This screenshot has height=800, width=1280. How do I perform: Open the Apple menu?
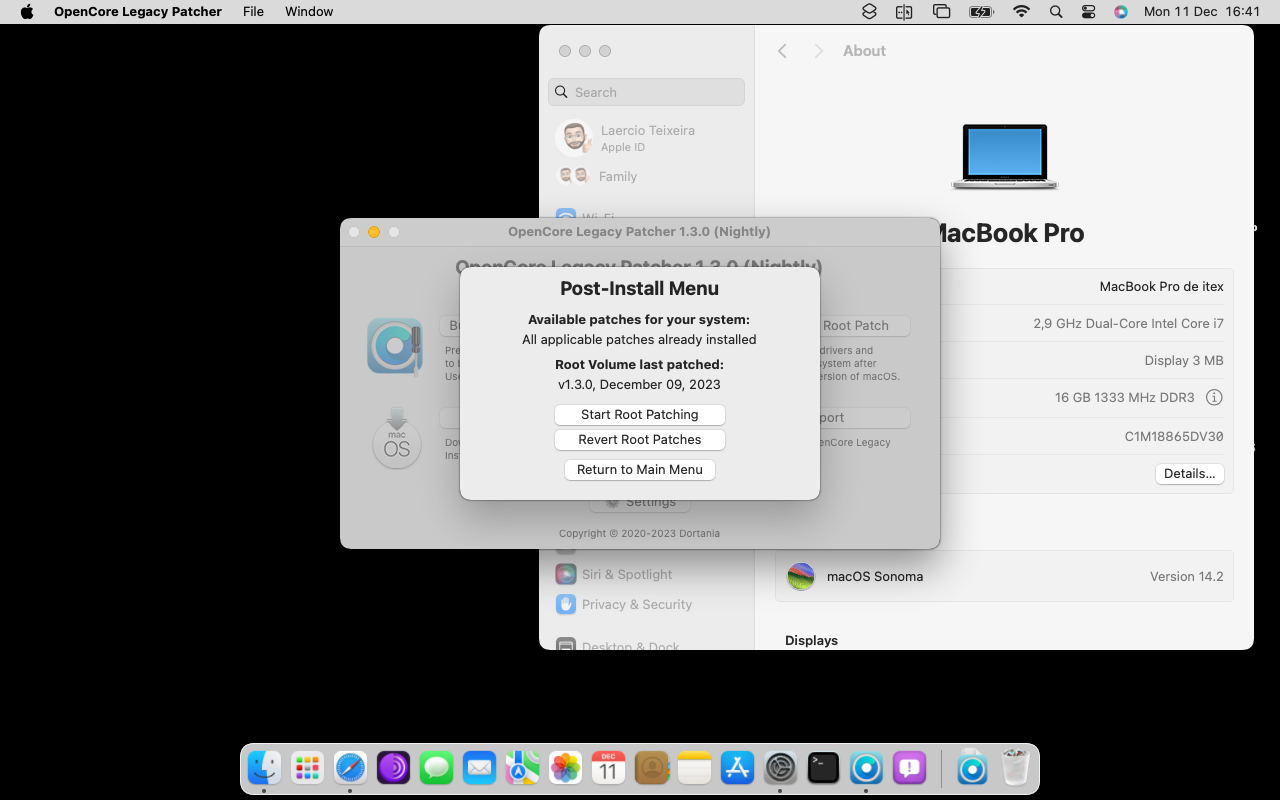[27, 12]
